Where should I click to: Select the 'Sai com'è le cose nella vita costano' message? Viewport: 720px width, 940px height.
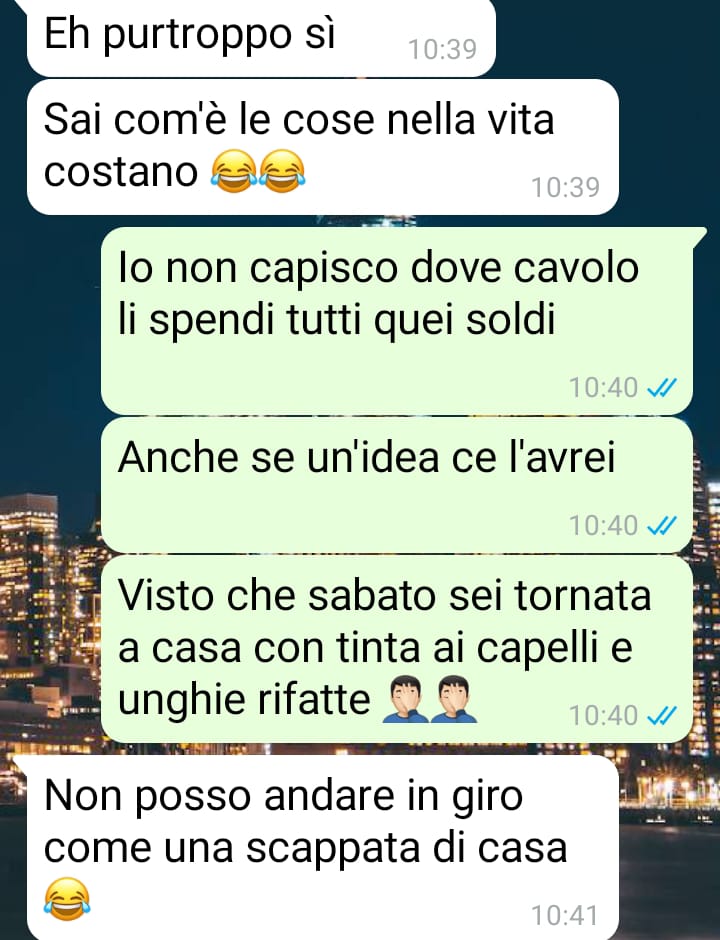[x=323, y=147]
